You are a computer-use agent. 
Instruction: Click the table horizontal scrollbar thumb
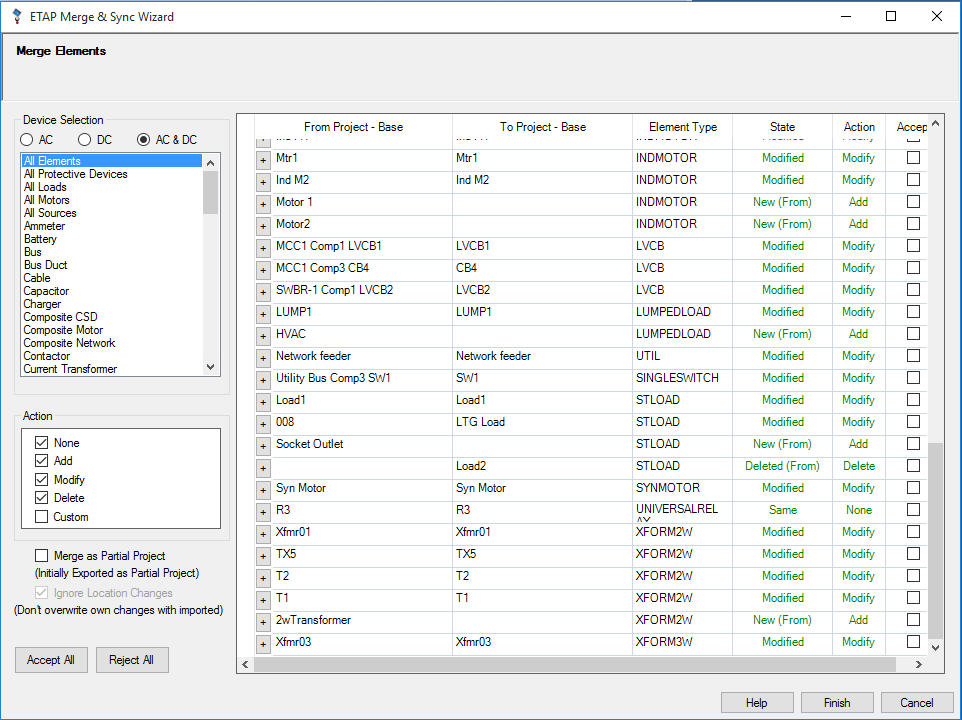pyautogui.click(x=575, y=664)
